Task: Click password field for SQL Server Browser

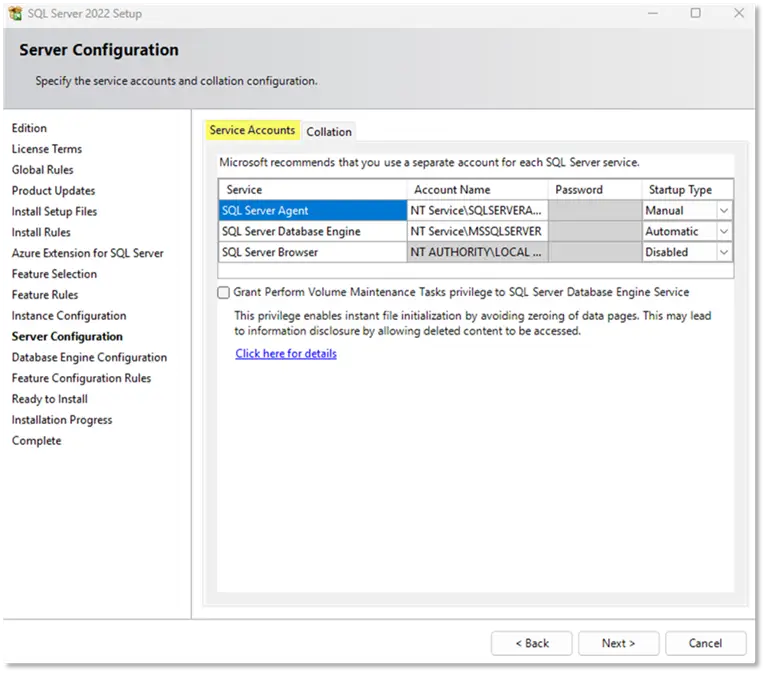Action: [x=595, y=253]
